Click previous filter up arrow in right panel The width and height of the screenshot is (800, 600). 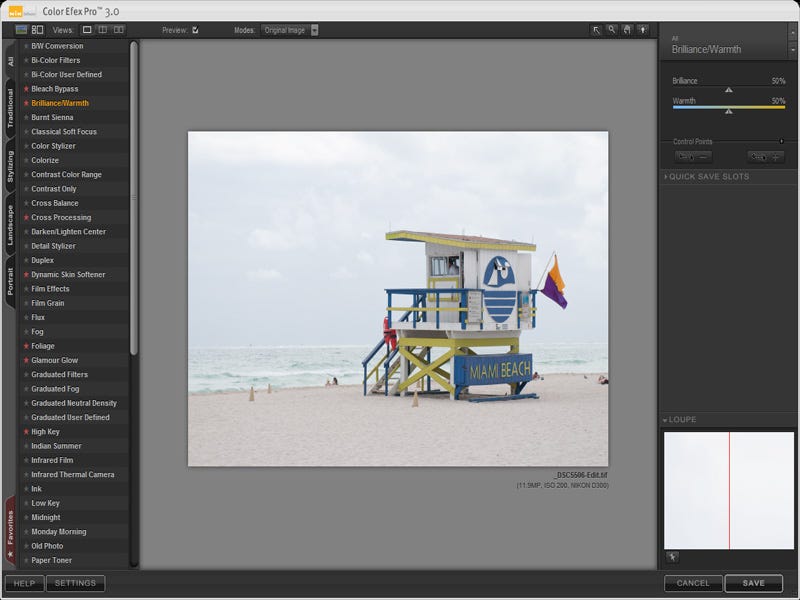(792, 32)
